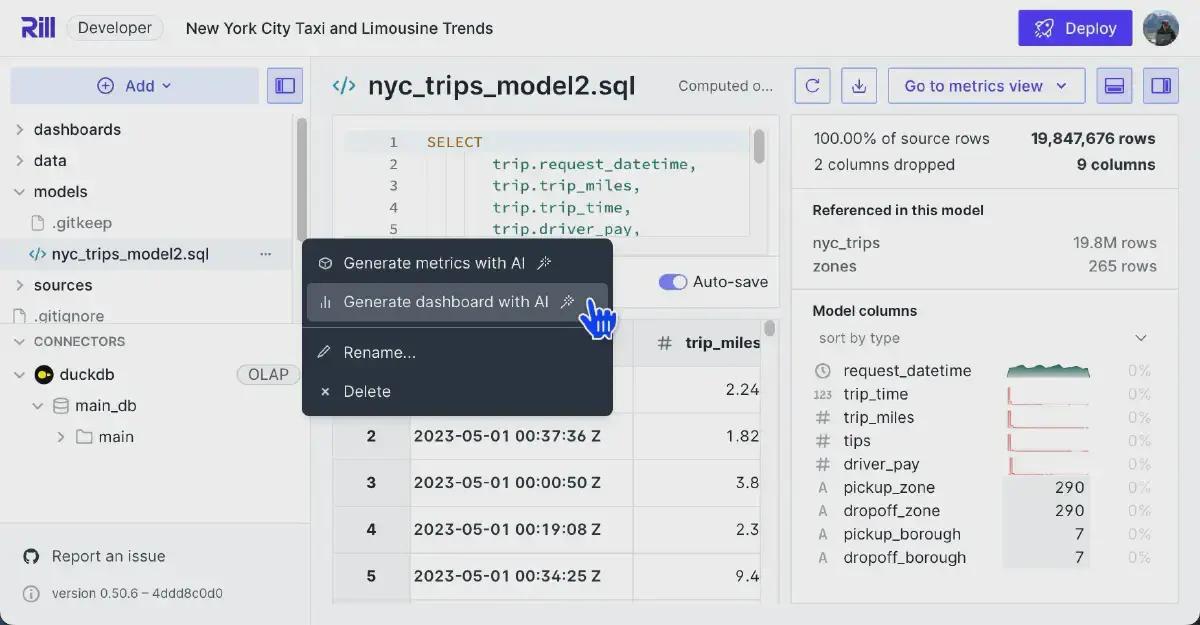Screen dimensions: 1200x625
Task: Collapse the main_db database
Action: tap(38, 406)
